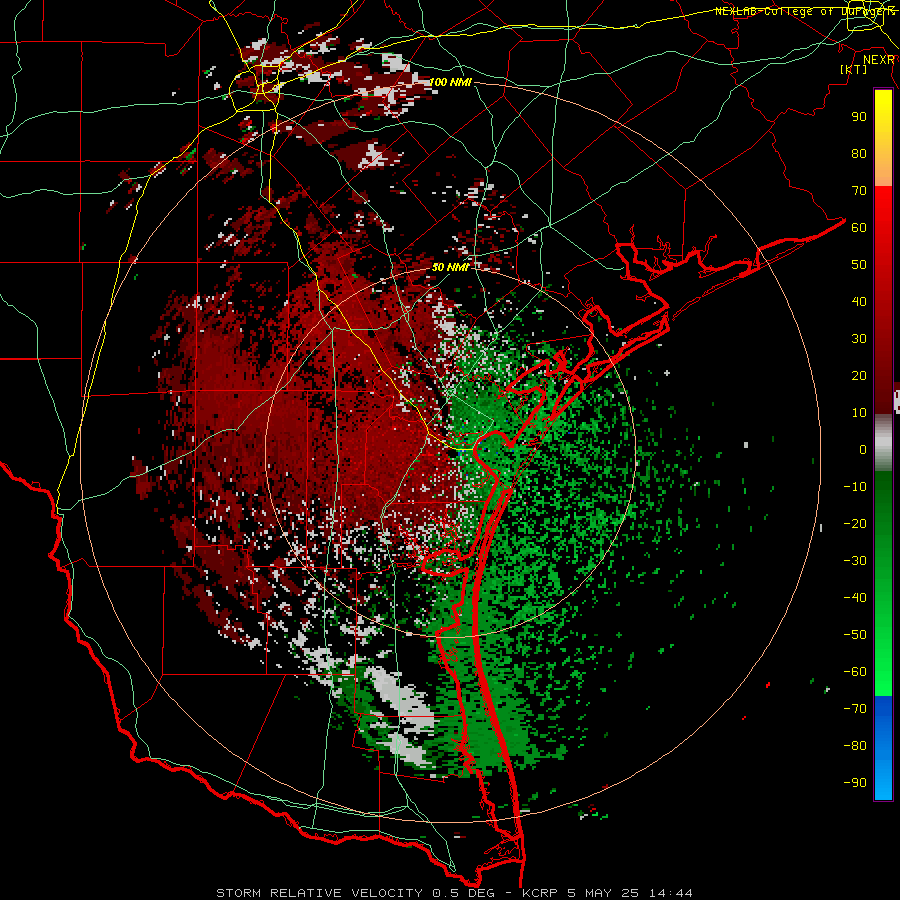The width and height of the screenshot is (900, 900).
Task: Click the -90 value on the velocity scale
Action: point(855,783)
